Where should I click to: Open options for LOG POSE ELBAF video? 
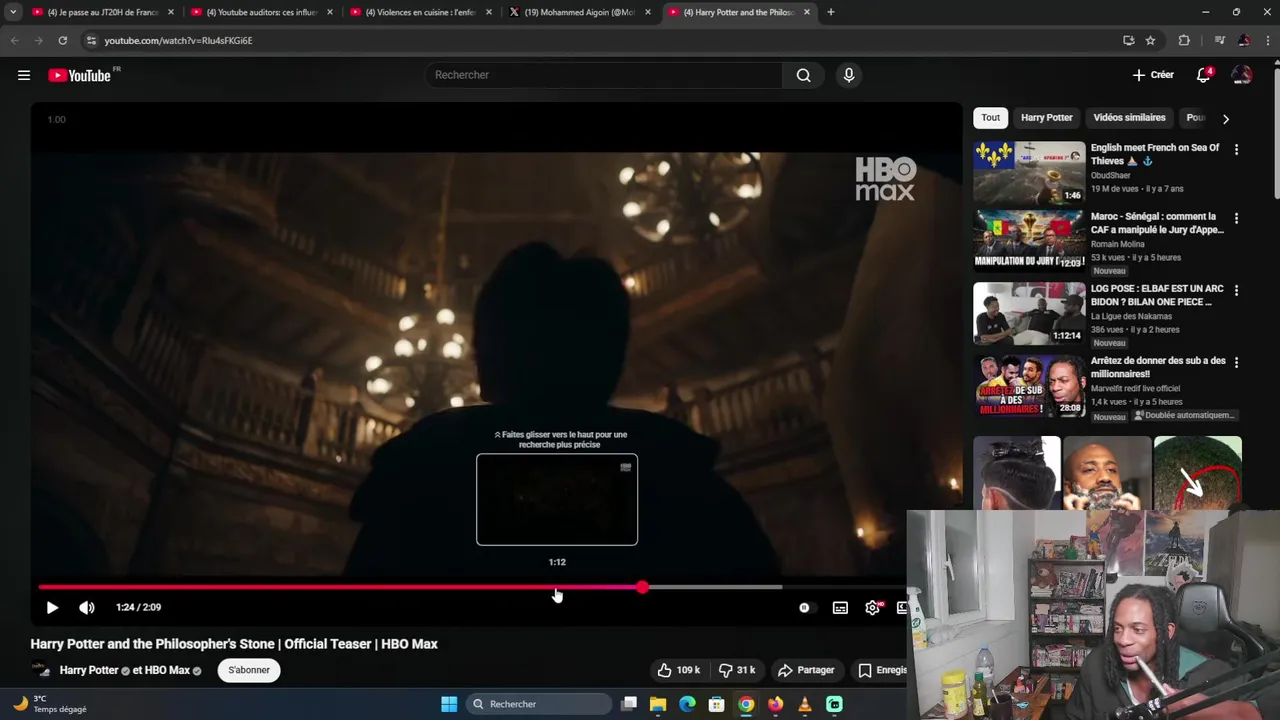coord(1236,290)
